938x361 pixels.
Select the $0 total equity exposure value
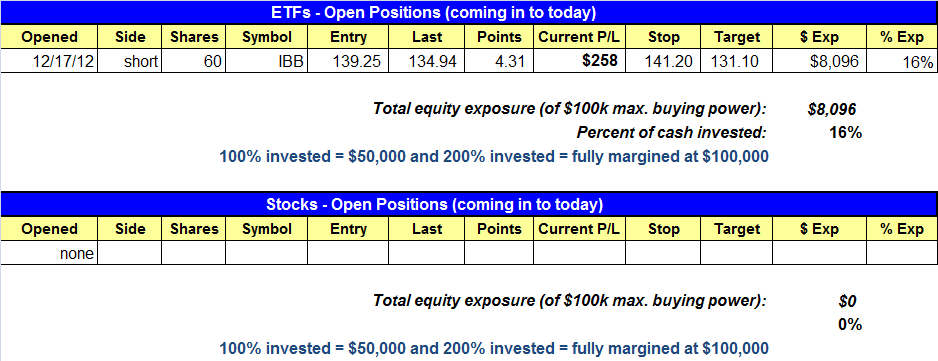849,302
